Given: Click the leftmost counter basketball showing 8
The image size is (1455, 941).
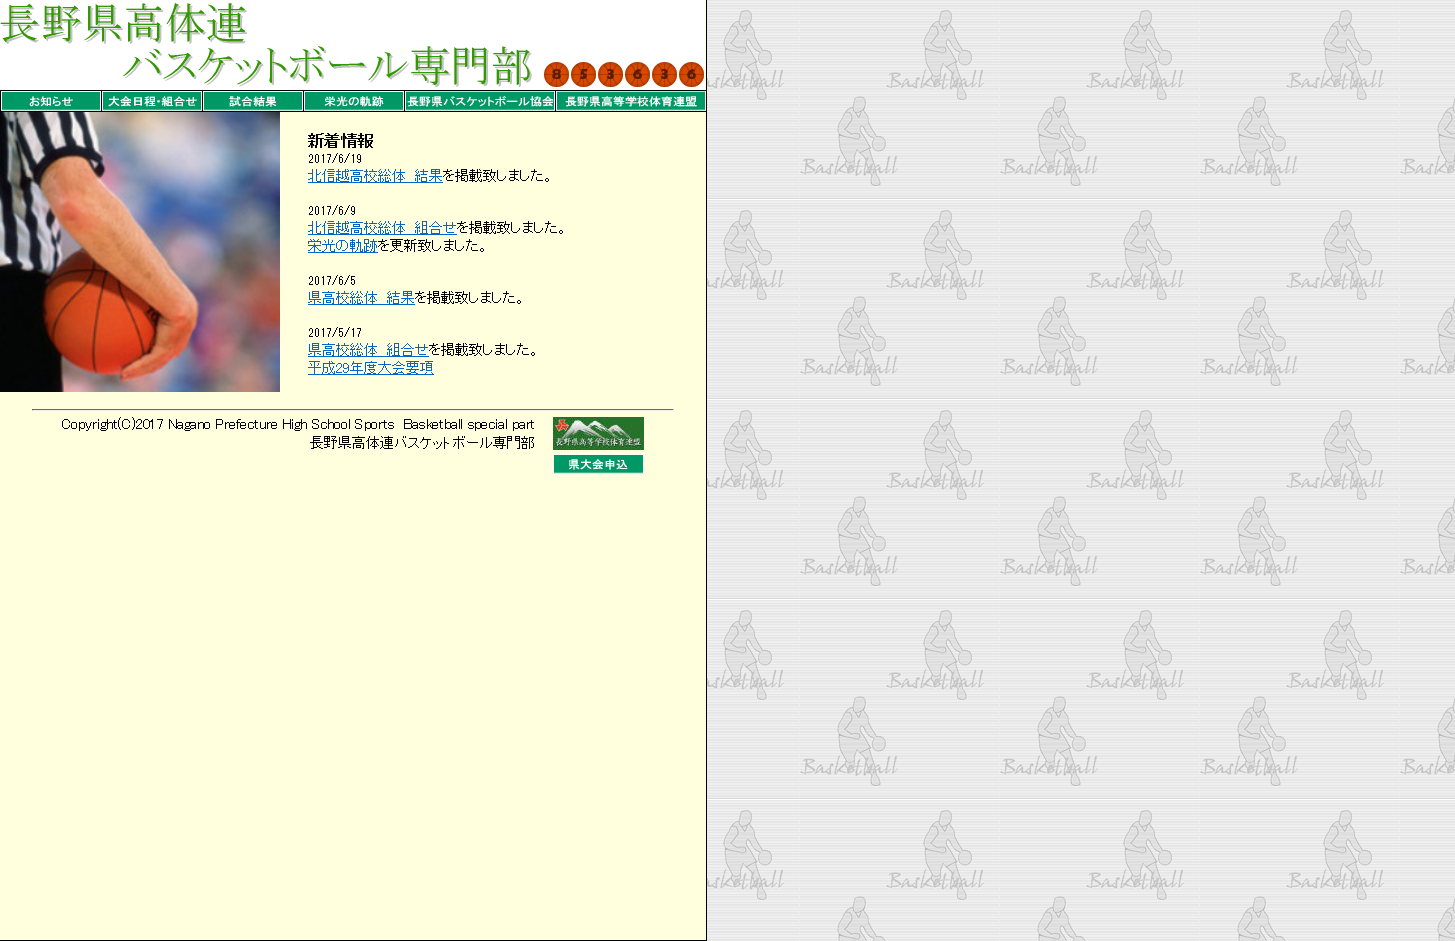Looking at the screenshot, I should pyautogui.click(x=557, y=75).
